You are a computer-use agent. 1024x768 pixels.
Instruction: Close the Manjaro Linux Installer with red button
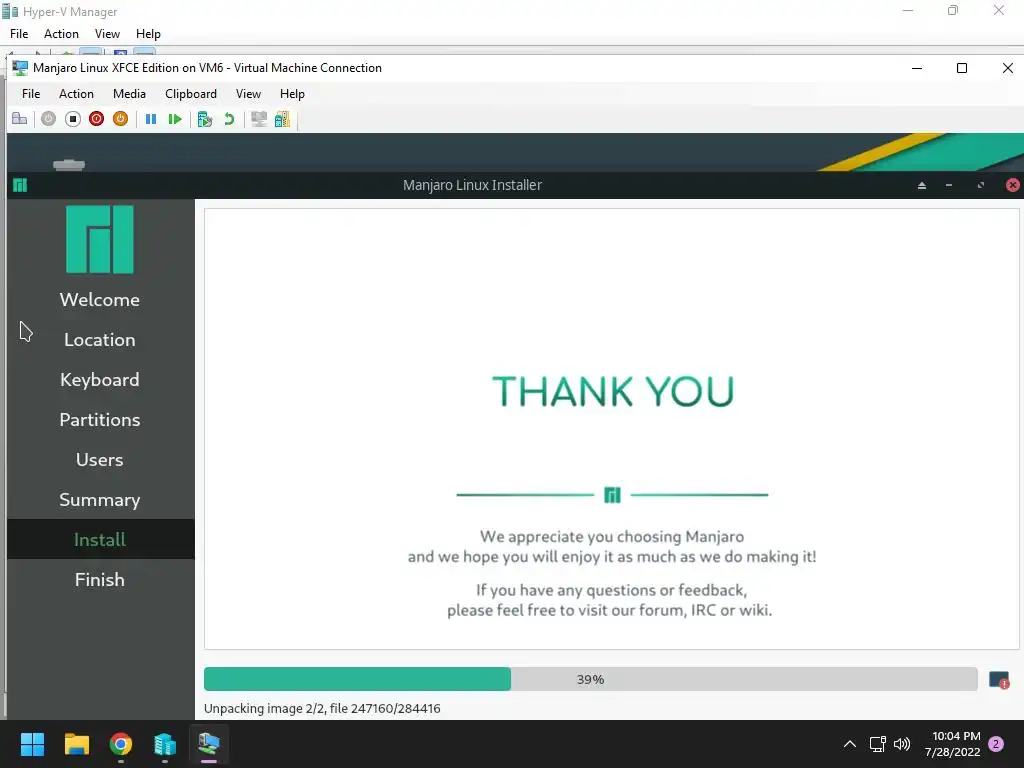(1012, 185)
